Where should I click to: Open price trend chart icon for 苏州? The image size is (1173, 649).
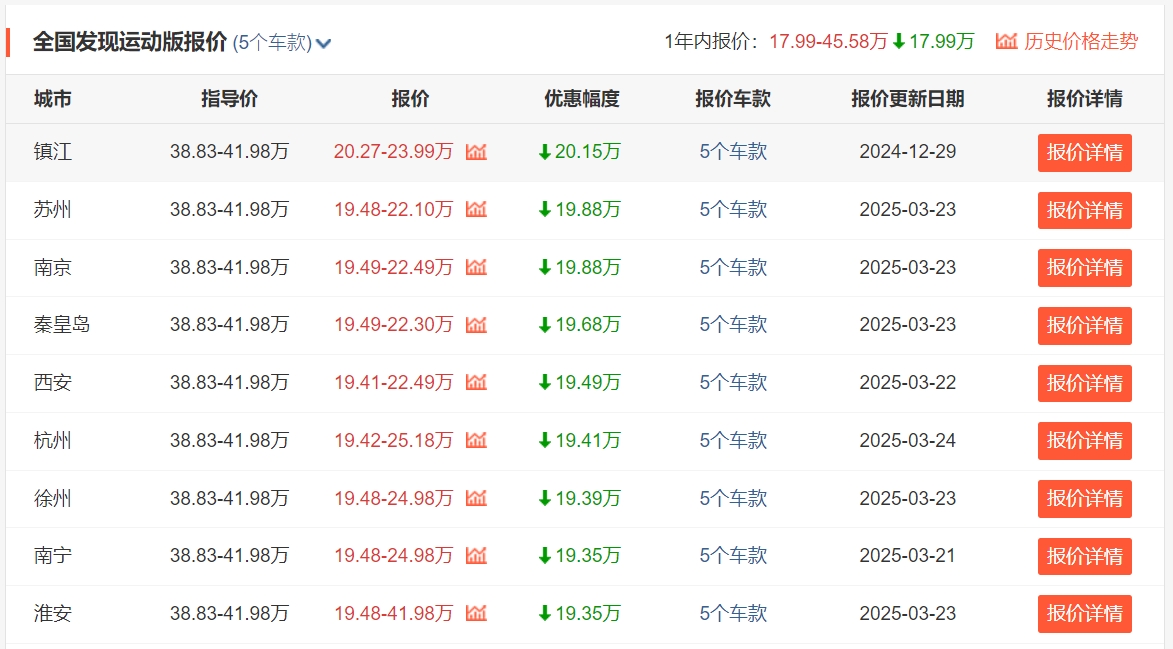pos(476,209)
